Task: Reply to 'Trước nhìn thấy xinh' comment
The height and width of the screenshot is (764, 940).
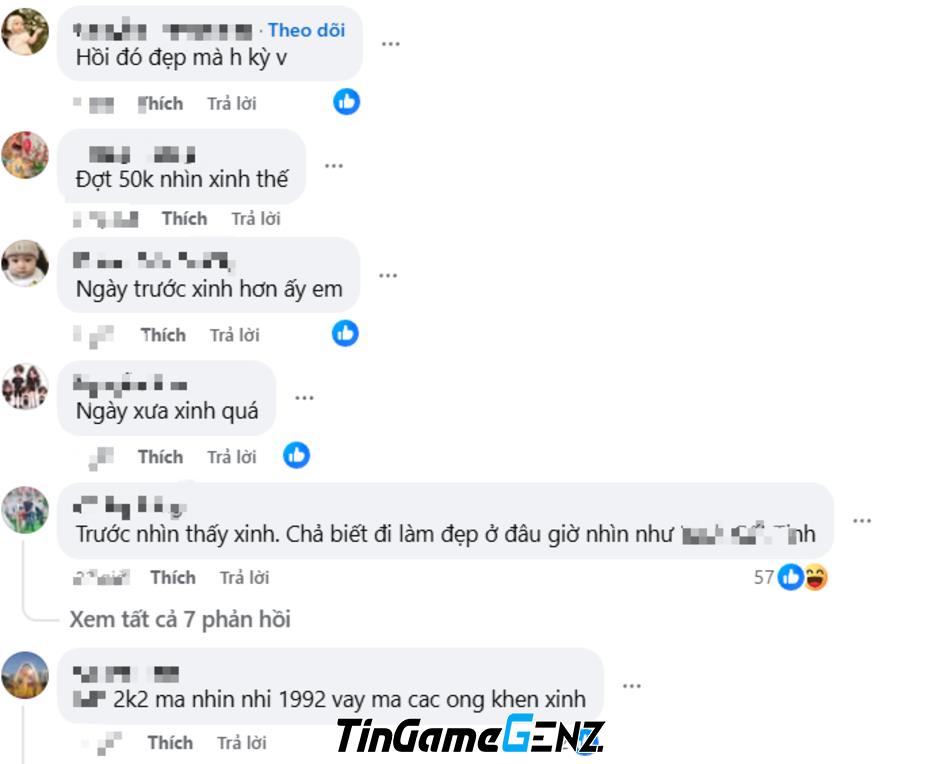Action: click(244, 577)
